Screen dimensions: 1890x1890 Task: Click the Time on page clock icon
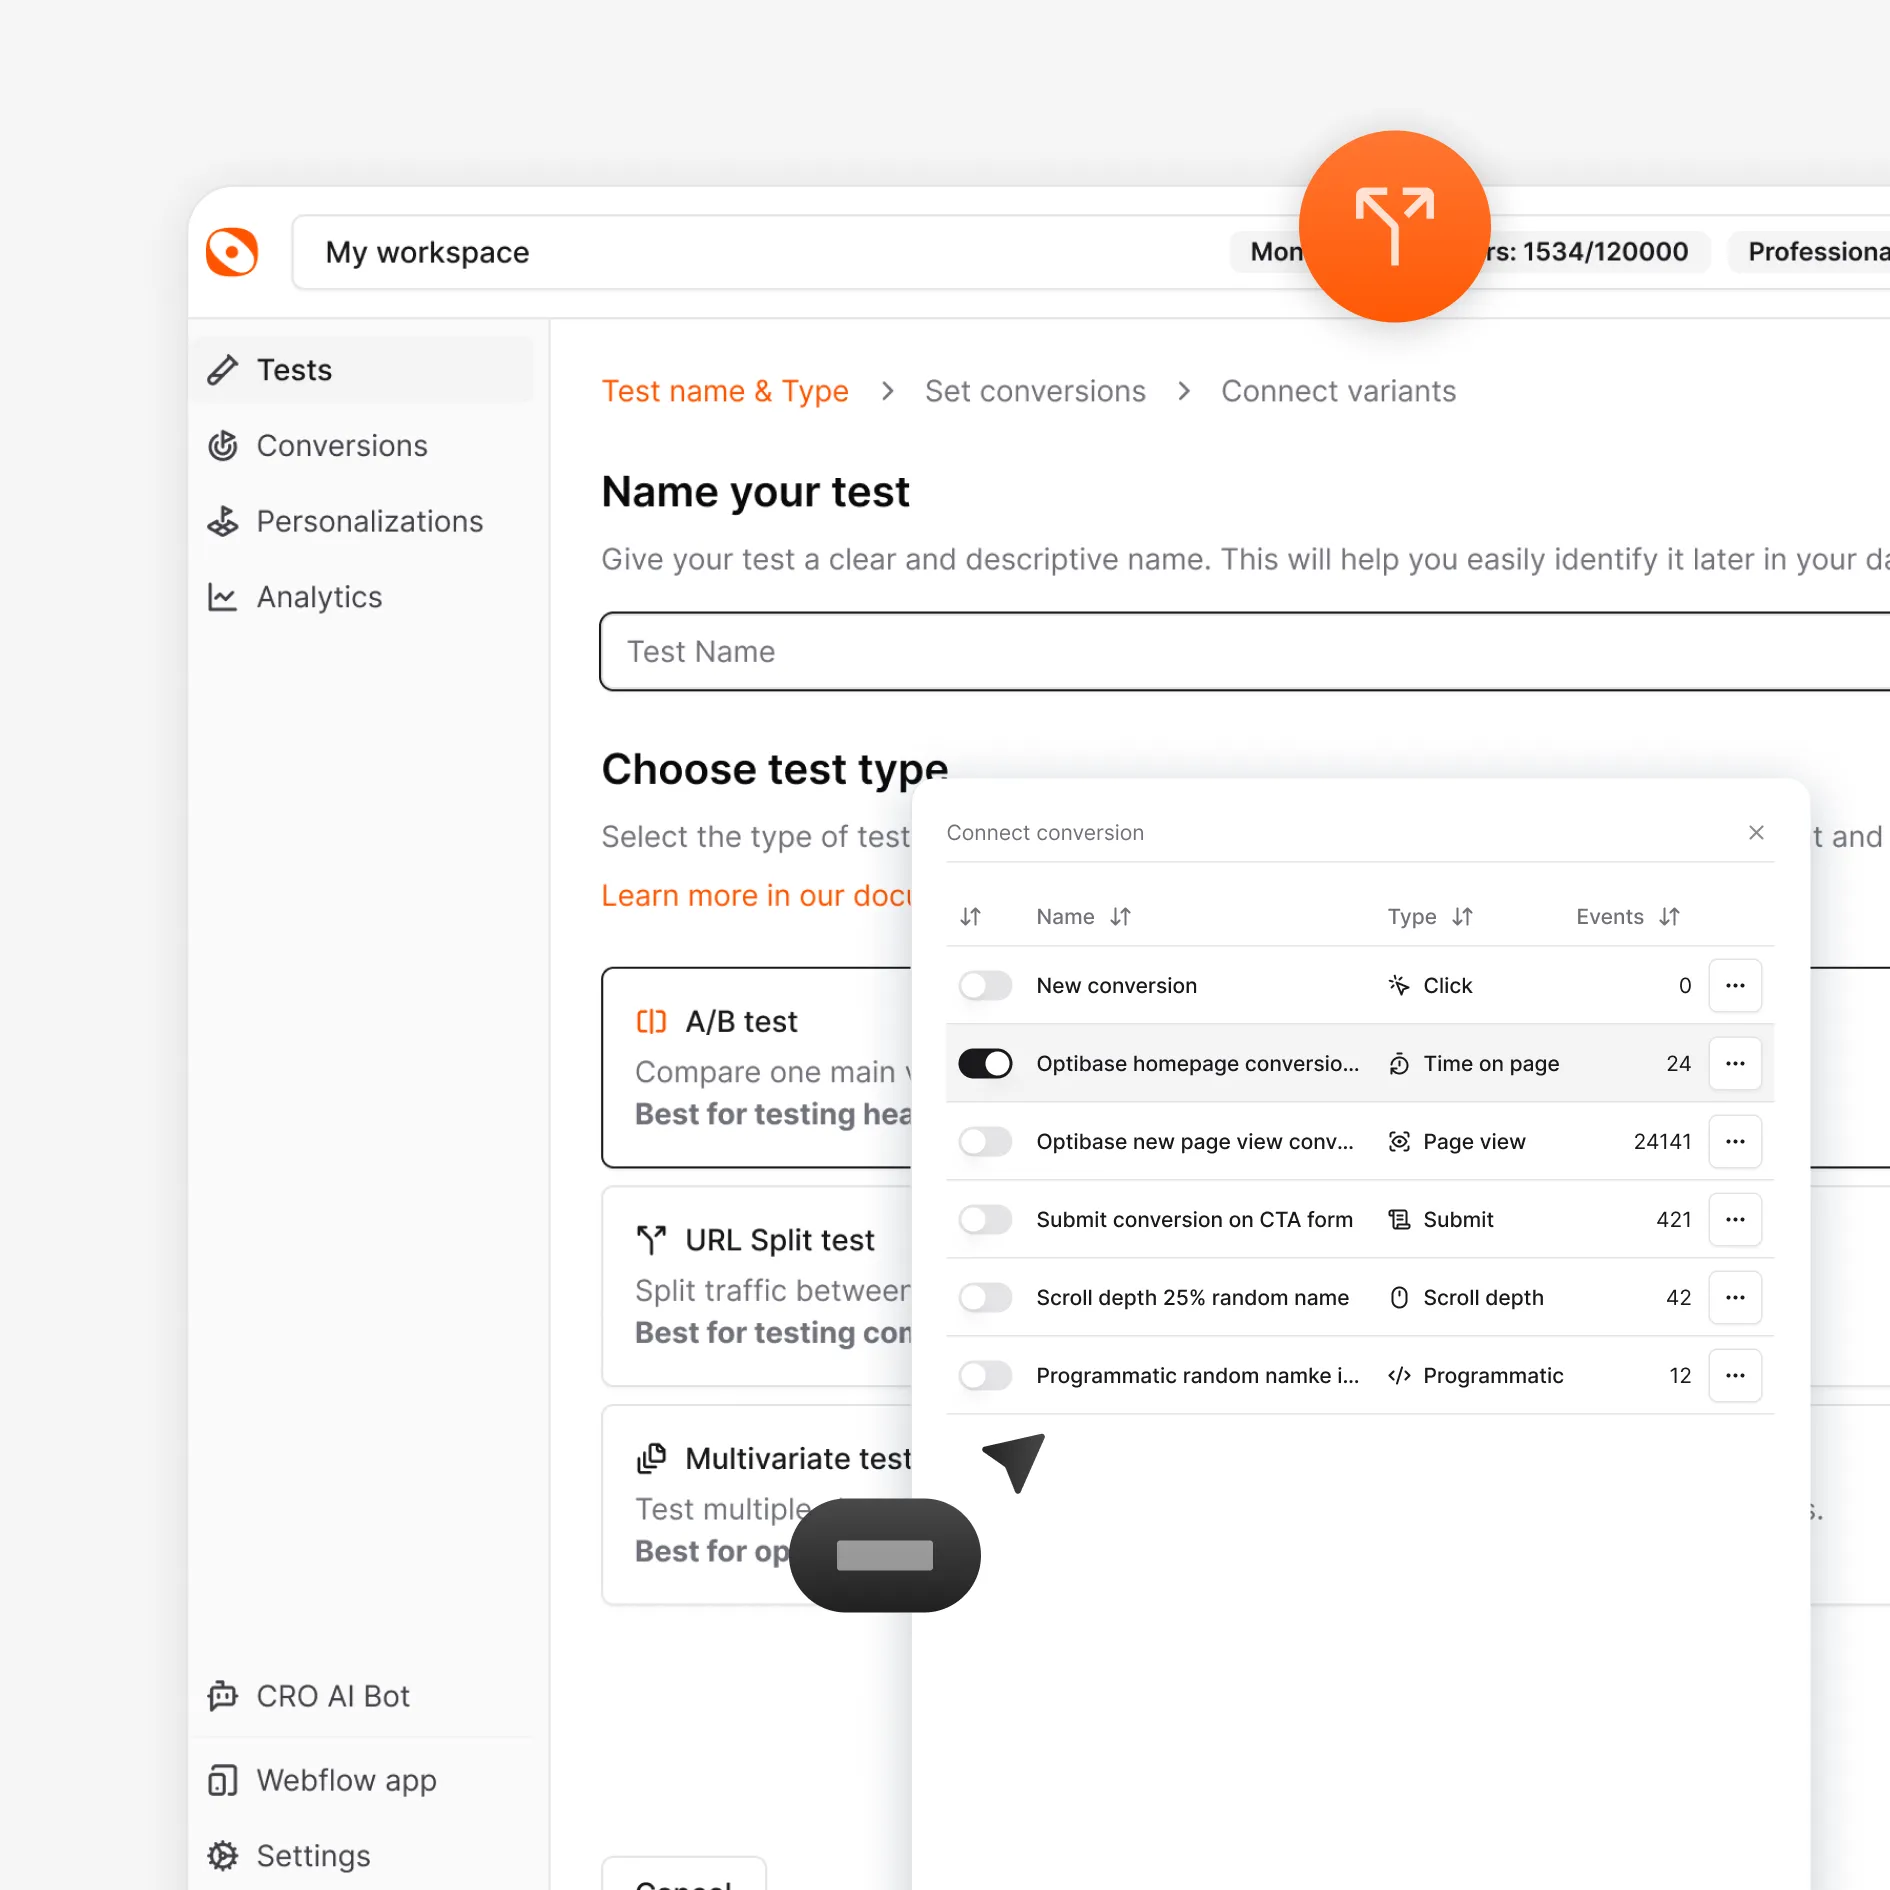pos(1399,1063)
